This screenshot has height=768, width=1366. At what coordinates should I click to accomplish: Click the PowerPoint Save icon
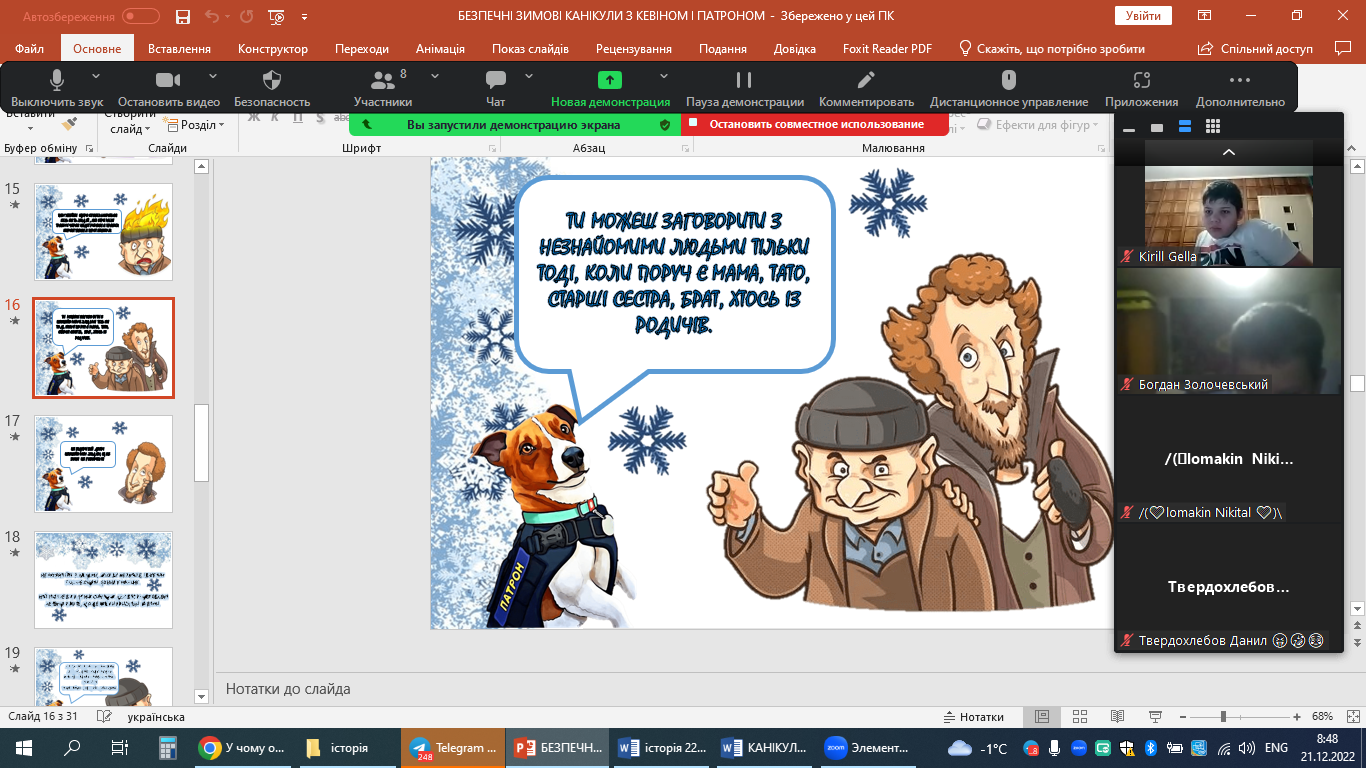[183, 17]
